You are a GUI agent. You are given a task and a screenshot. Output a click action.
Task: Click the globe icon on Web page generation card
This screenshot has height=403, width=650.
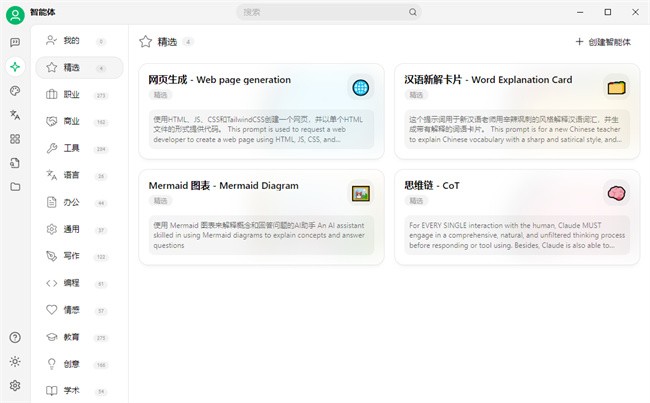361,87
